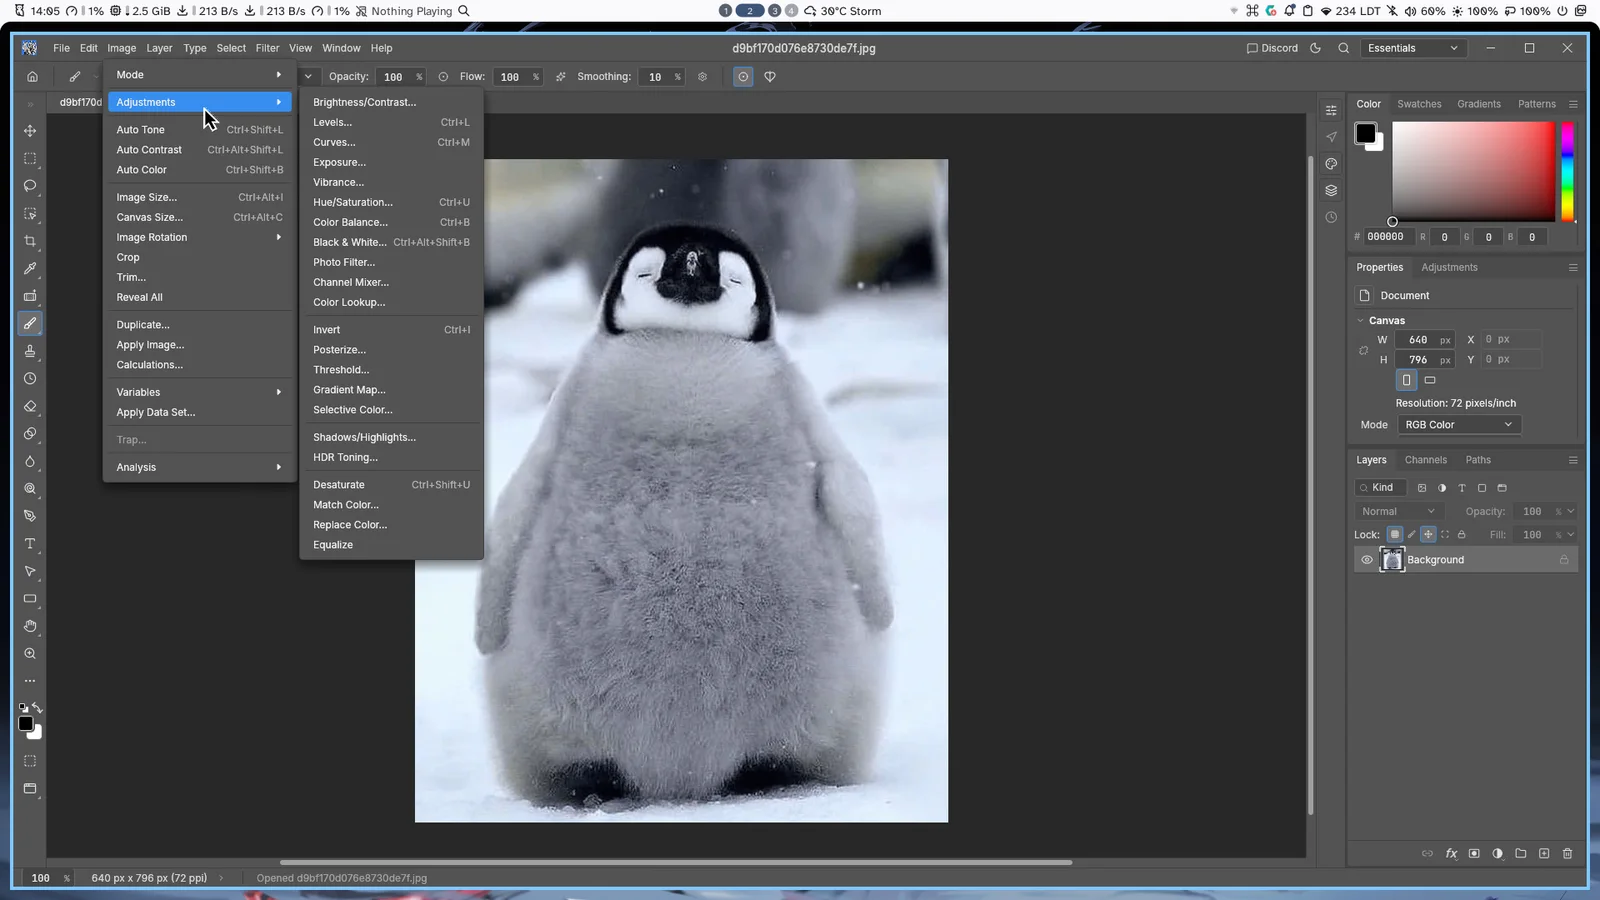Screen dimensions: 1600x900
Task: Open the Normal blend mode dropdown
Action: pos(1398,511)
